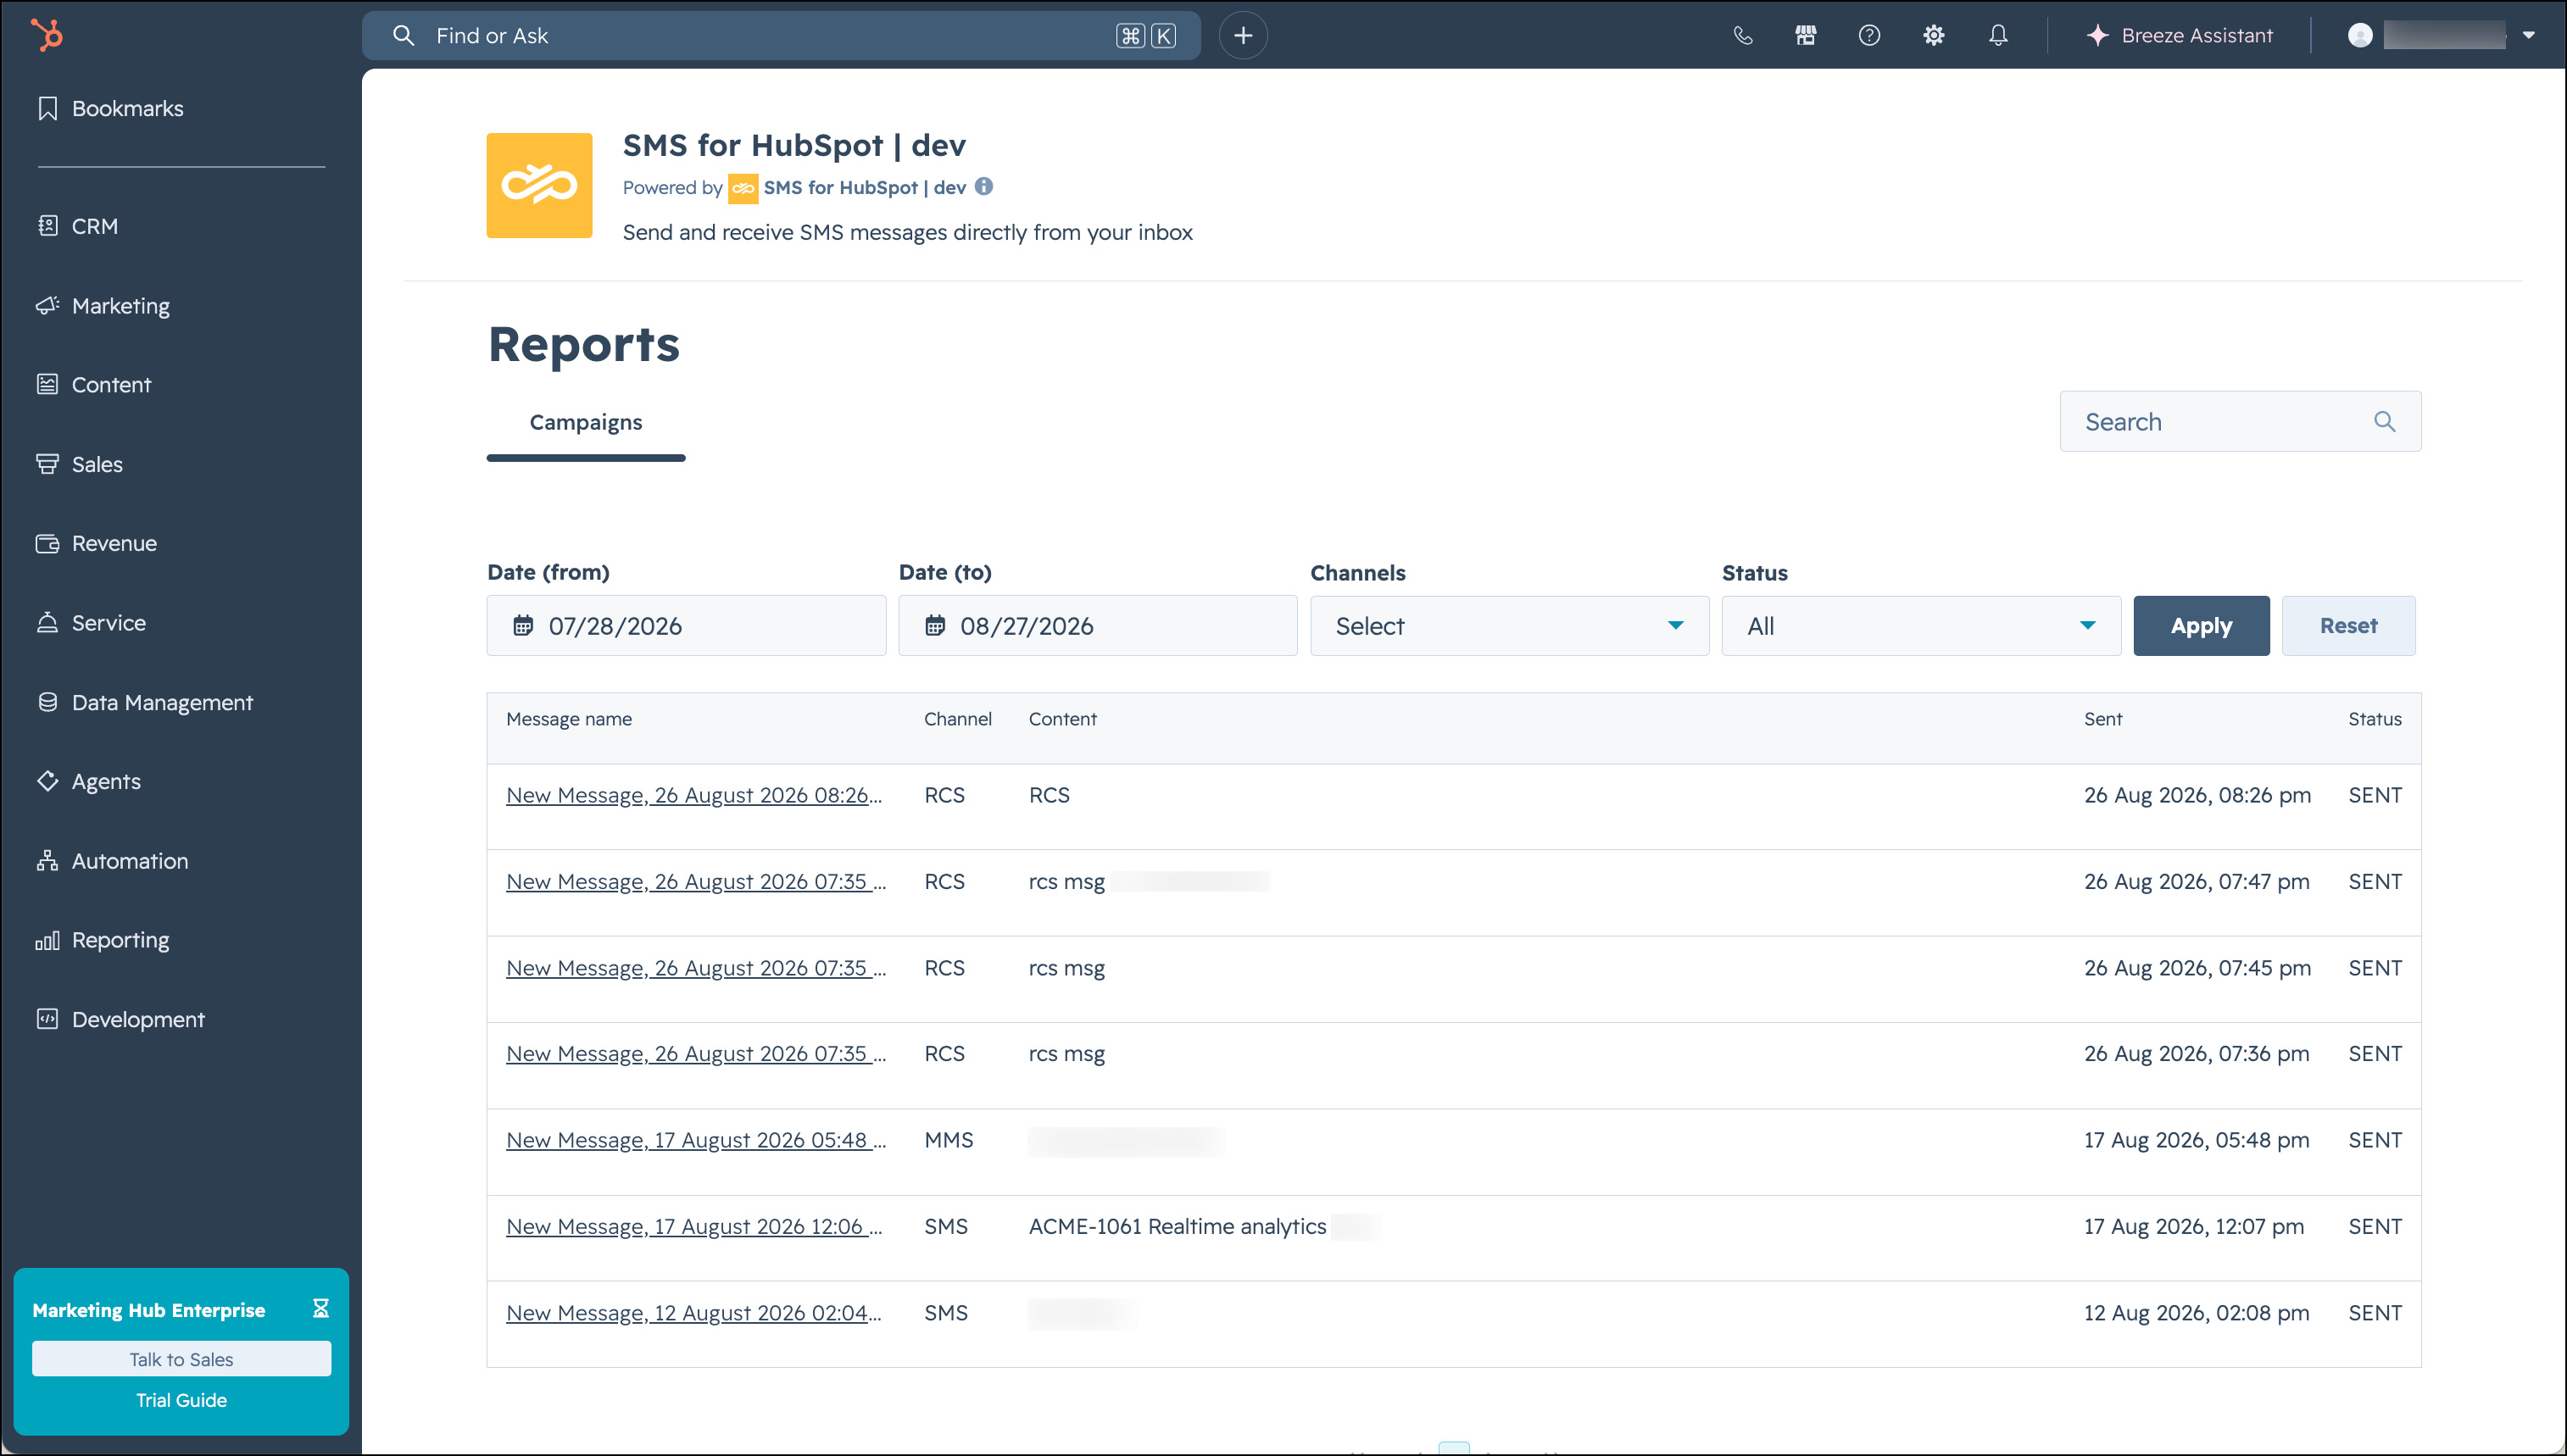Click the Reports Search input field
This screenshot has height=1456, width=2567.
(x=2240, y=421)
